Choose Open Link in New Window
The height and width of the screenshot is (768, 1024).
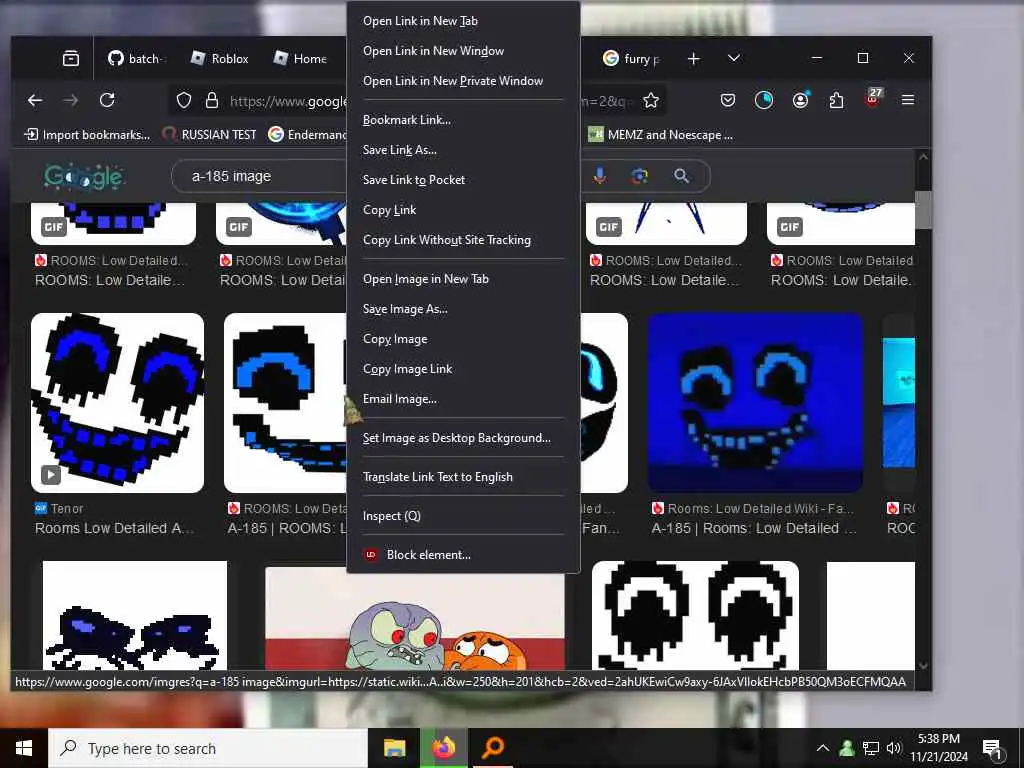(x=463, y=51)
